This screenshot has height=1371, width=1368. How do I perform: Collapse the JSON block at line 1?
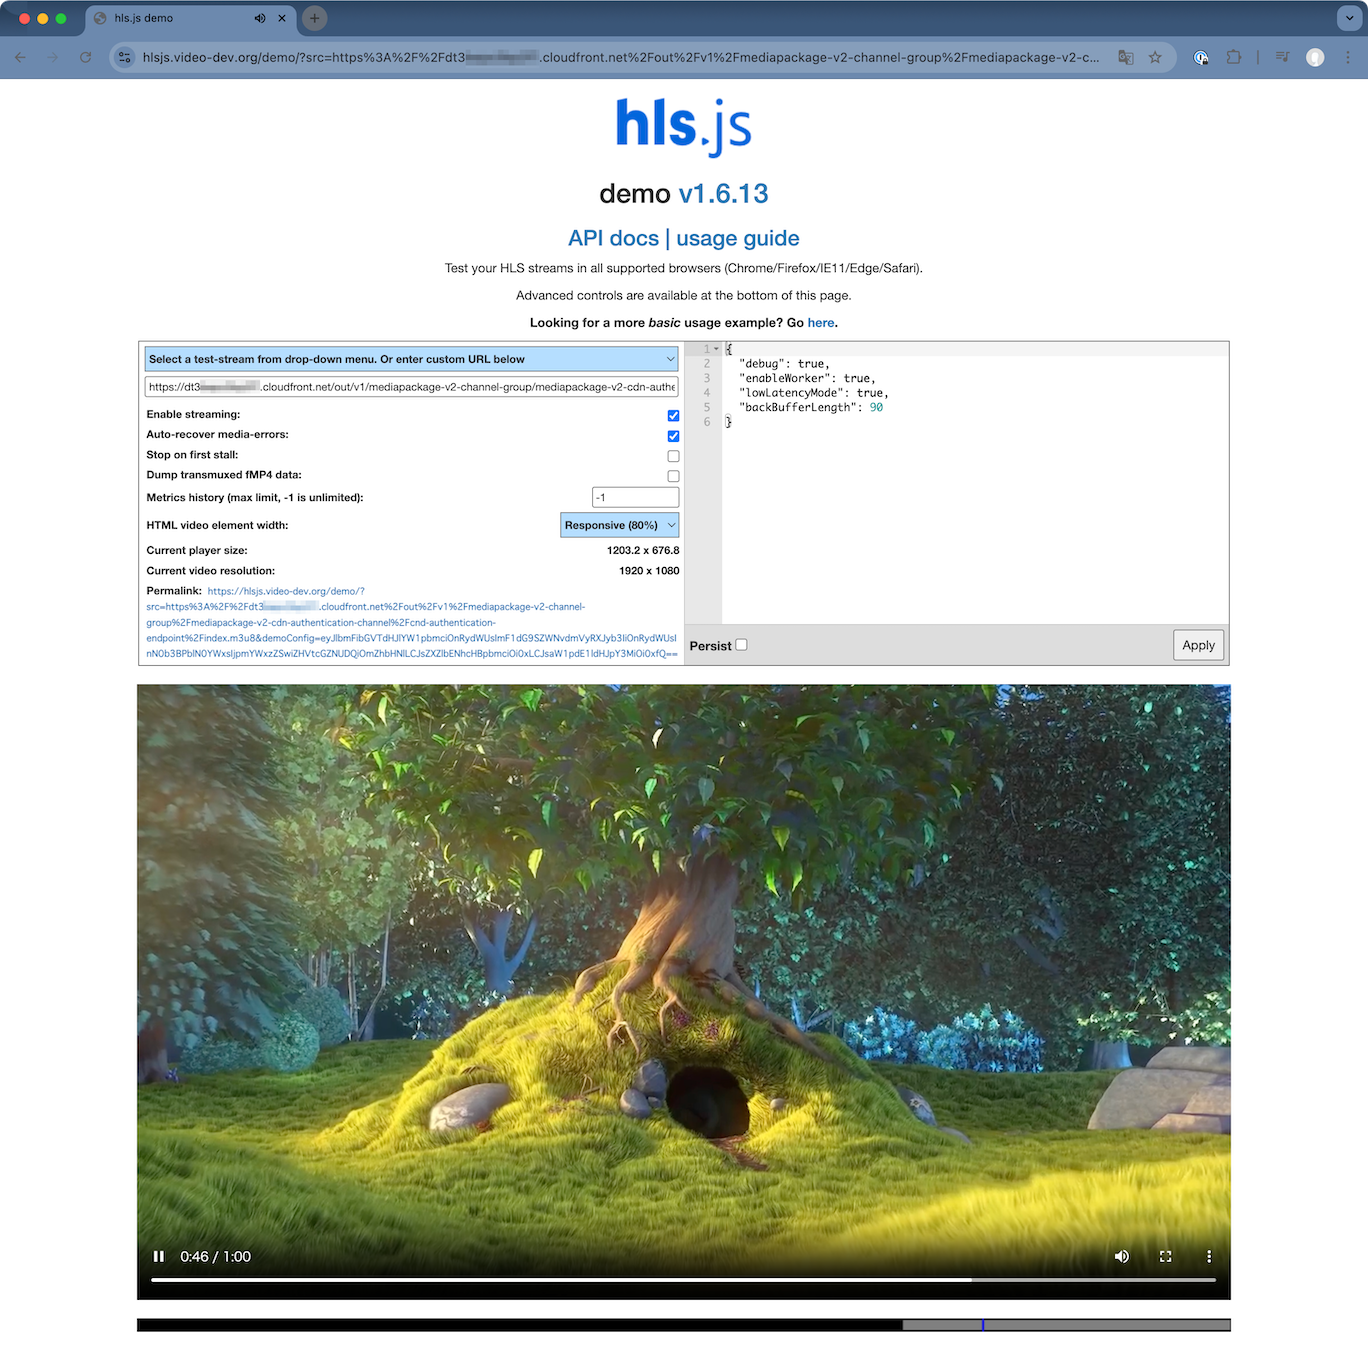tap(716, 349)
